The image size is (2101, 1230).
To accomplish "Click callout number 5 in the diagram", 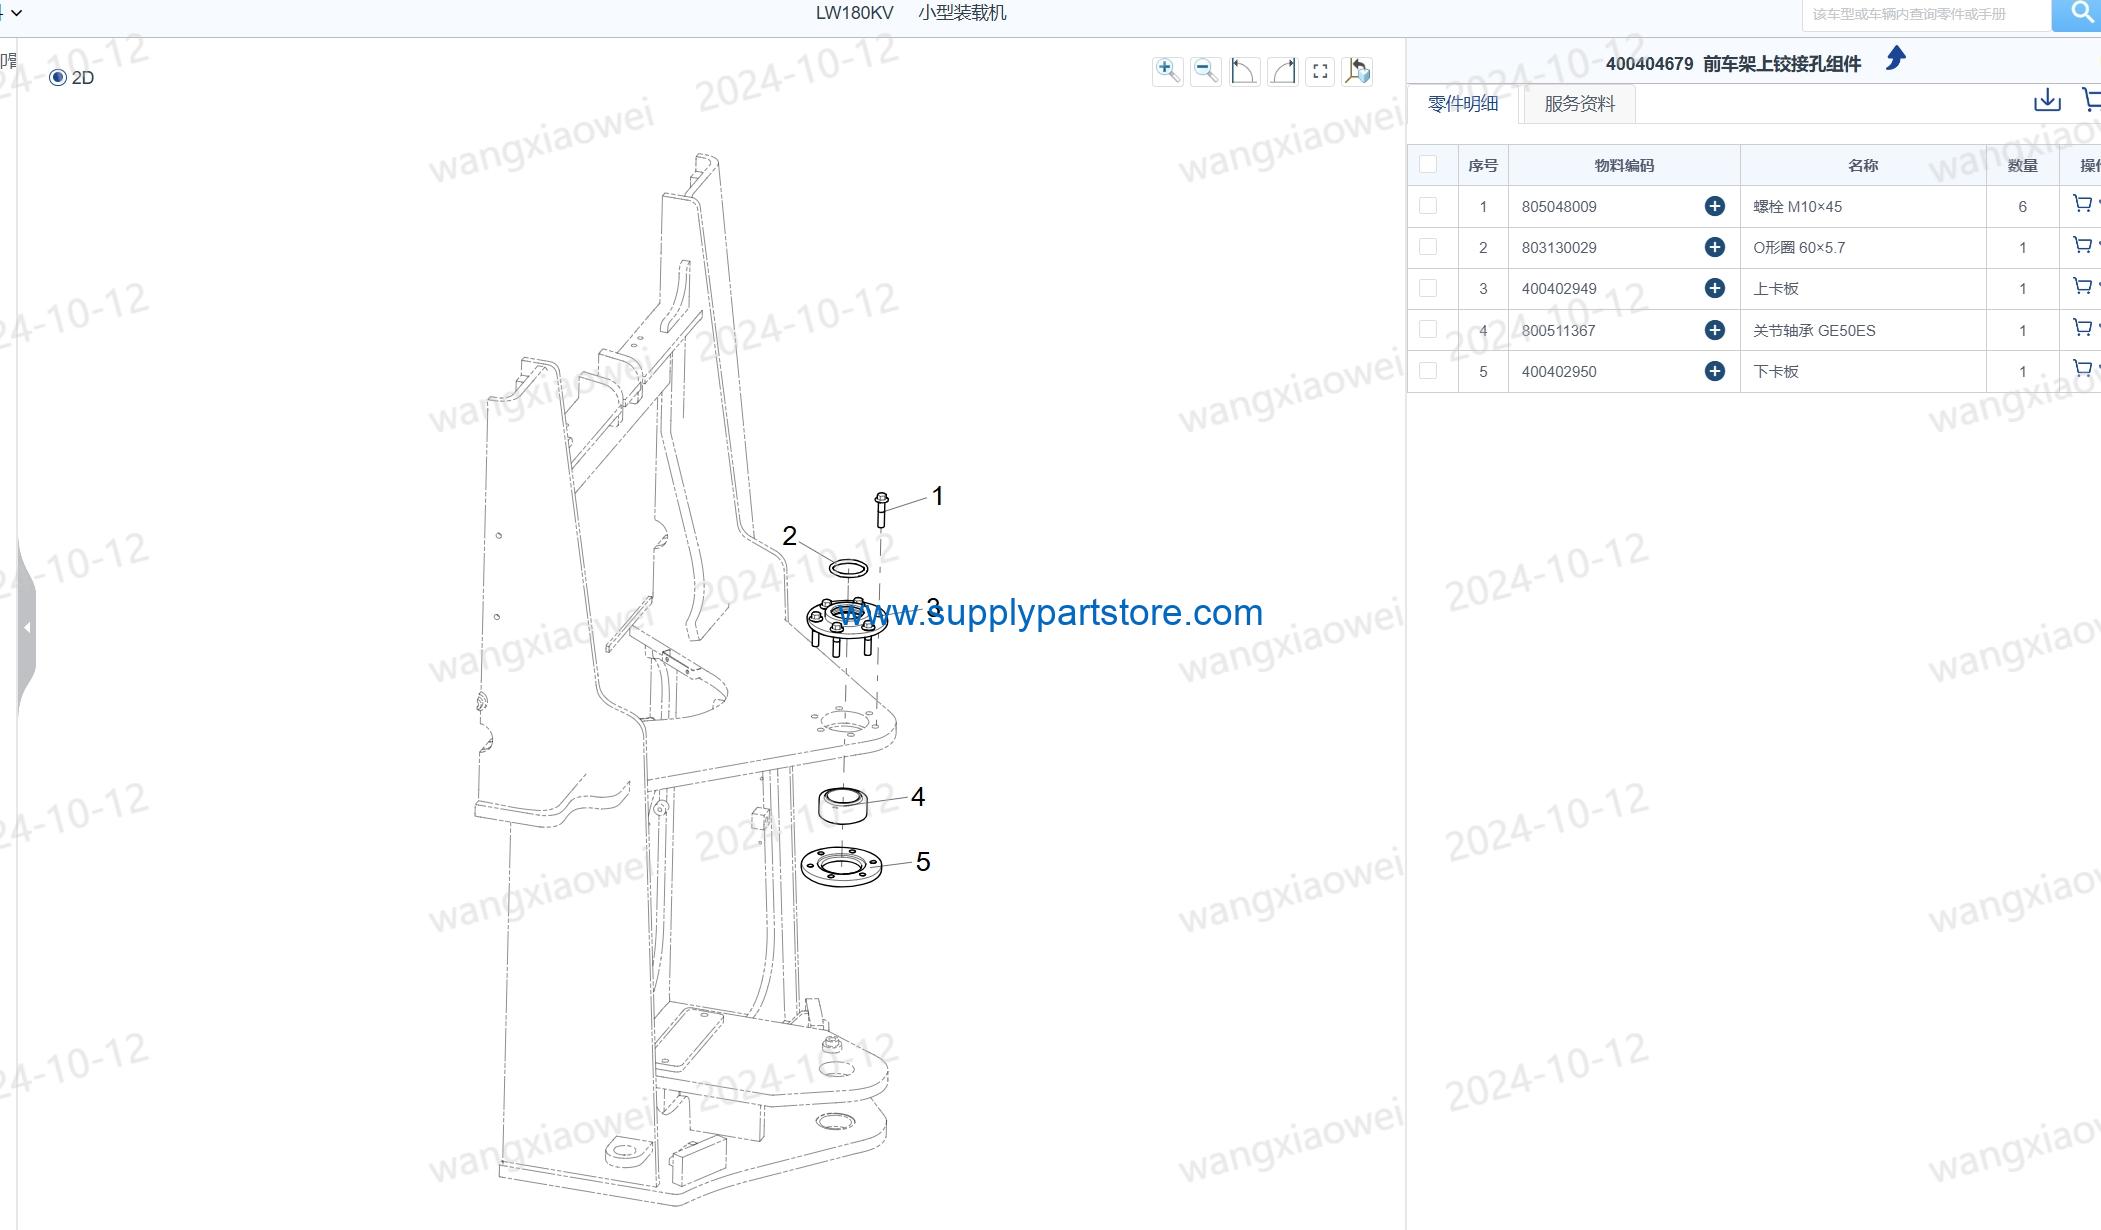I will click(923, 861).
